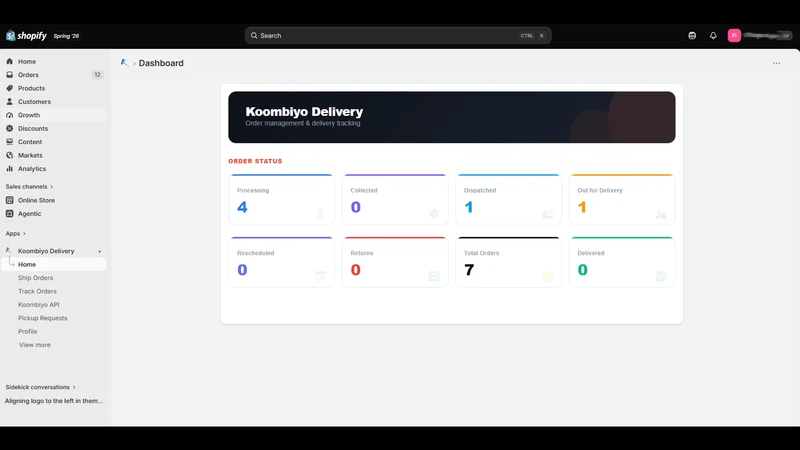Image resolution: width=800 pixels, height=450 pixels.
Task: Click the Total Orders count 7
Action: coord(469,269)
